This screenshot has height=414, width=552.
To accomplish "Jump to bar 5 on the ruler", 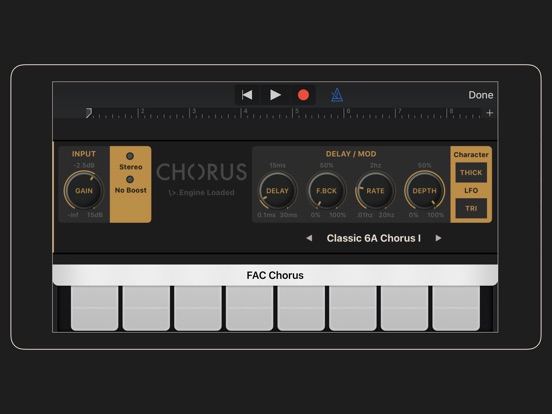I will (296, 112).
